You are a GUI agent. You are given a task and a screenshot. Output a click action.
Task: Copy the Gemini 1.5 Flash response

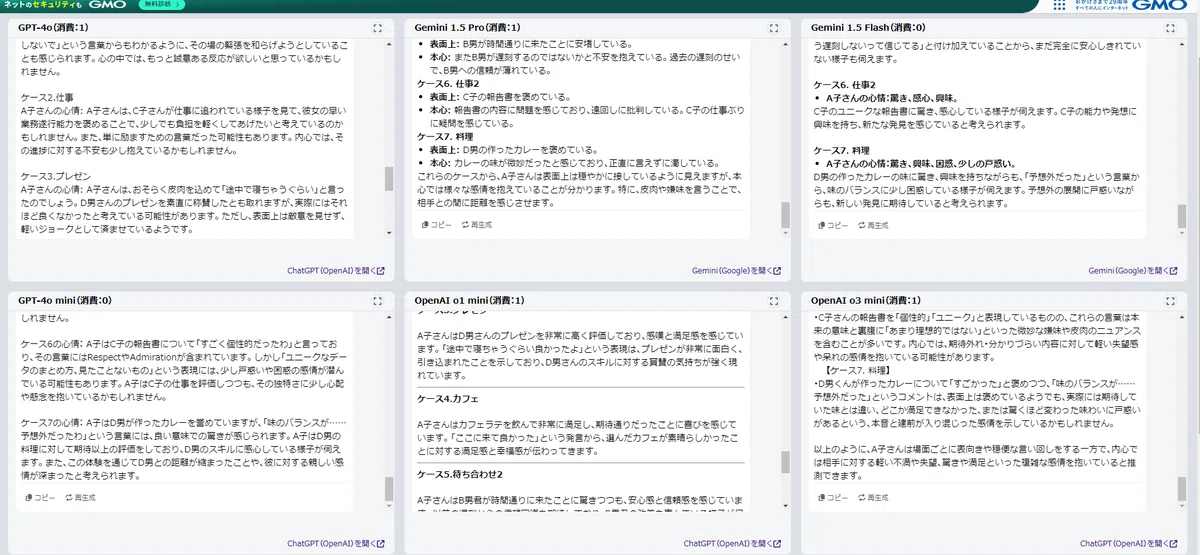pos(833,225)
